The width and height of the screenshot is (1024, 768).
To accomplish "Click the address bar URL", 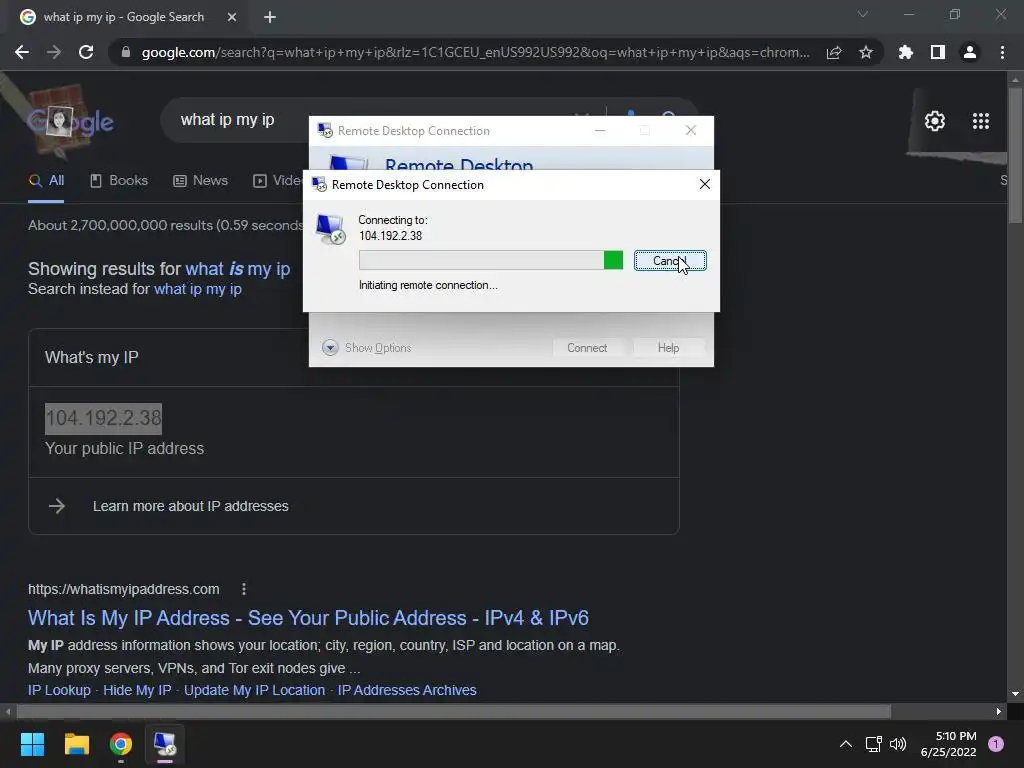I will tap(475, 52).
